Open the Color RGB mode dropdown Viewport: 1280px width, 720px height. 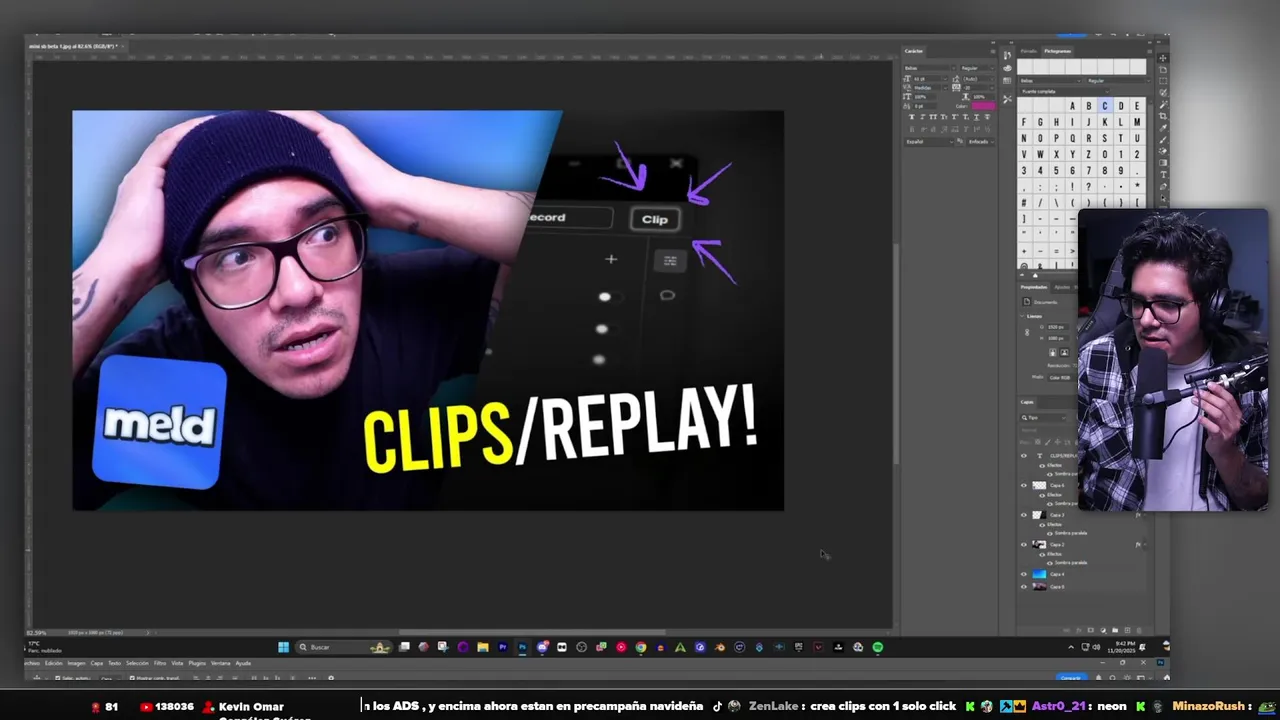click(1061, 377)
